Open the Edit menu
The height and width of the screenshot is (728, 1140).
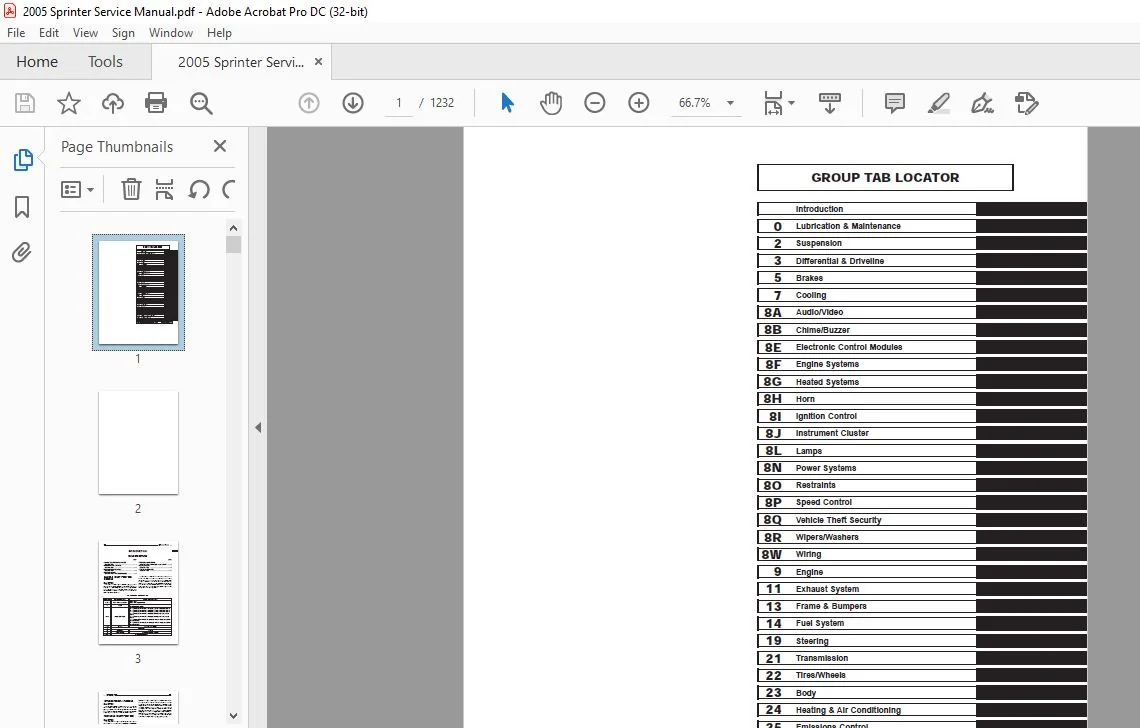[49, 33]
